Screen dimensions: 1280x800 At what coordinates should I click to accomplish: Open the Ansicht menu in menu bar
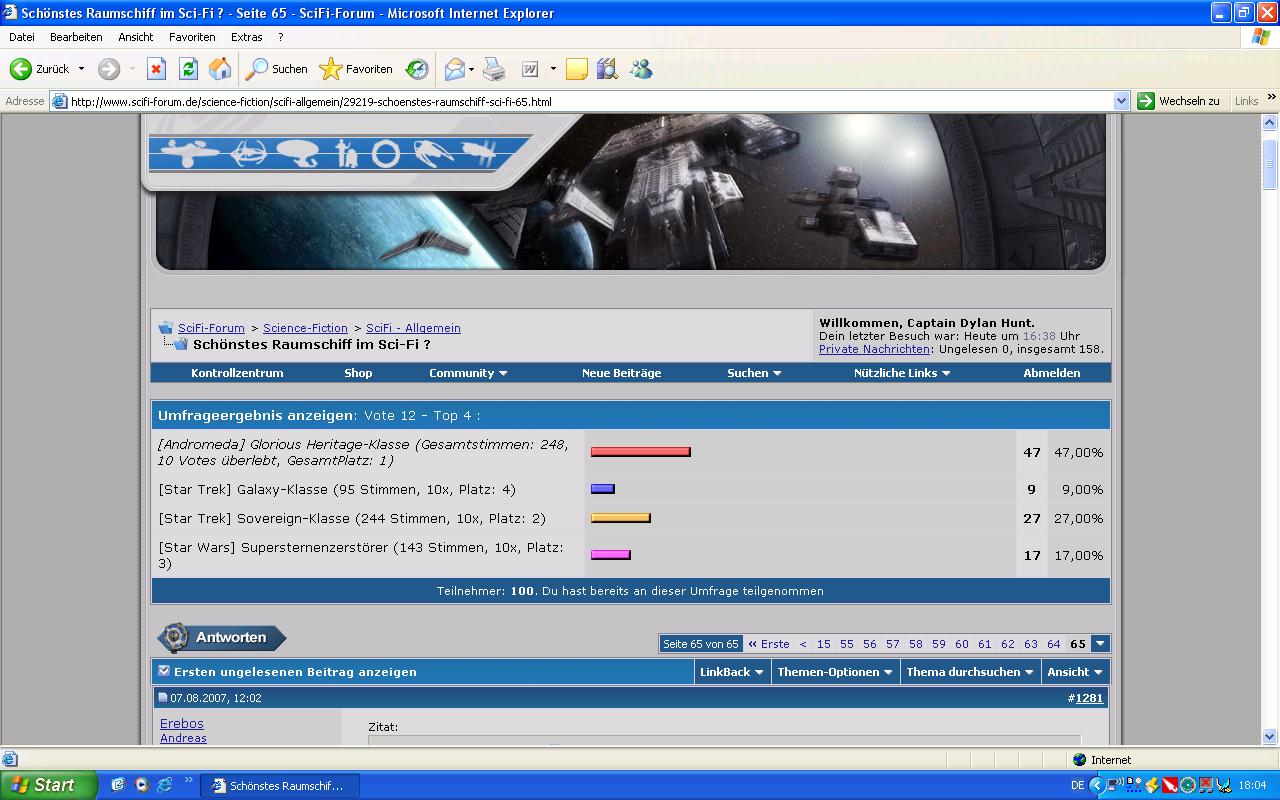pyautogui.click(x=135, y=37)
